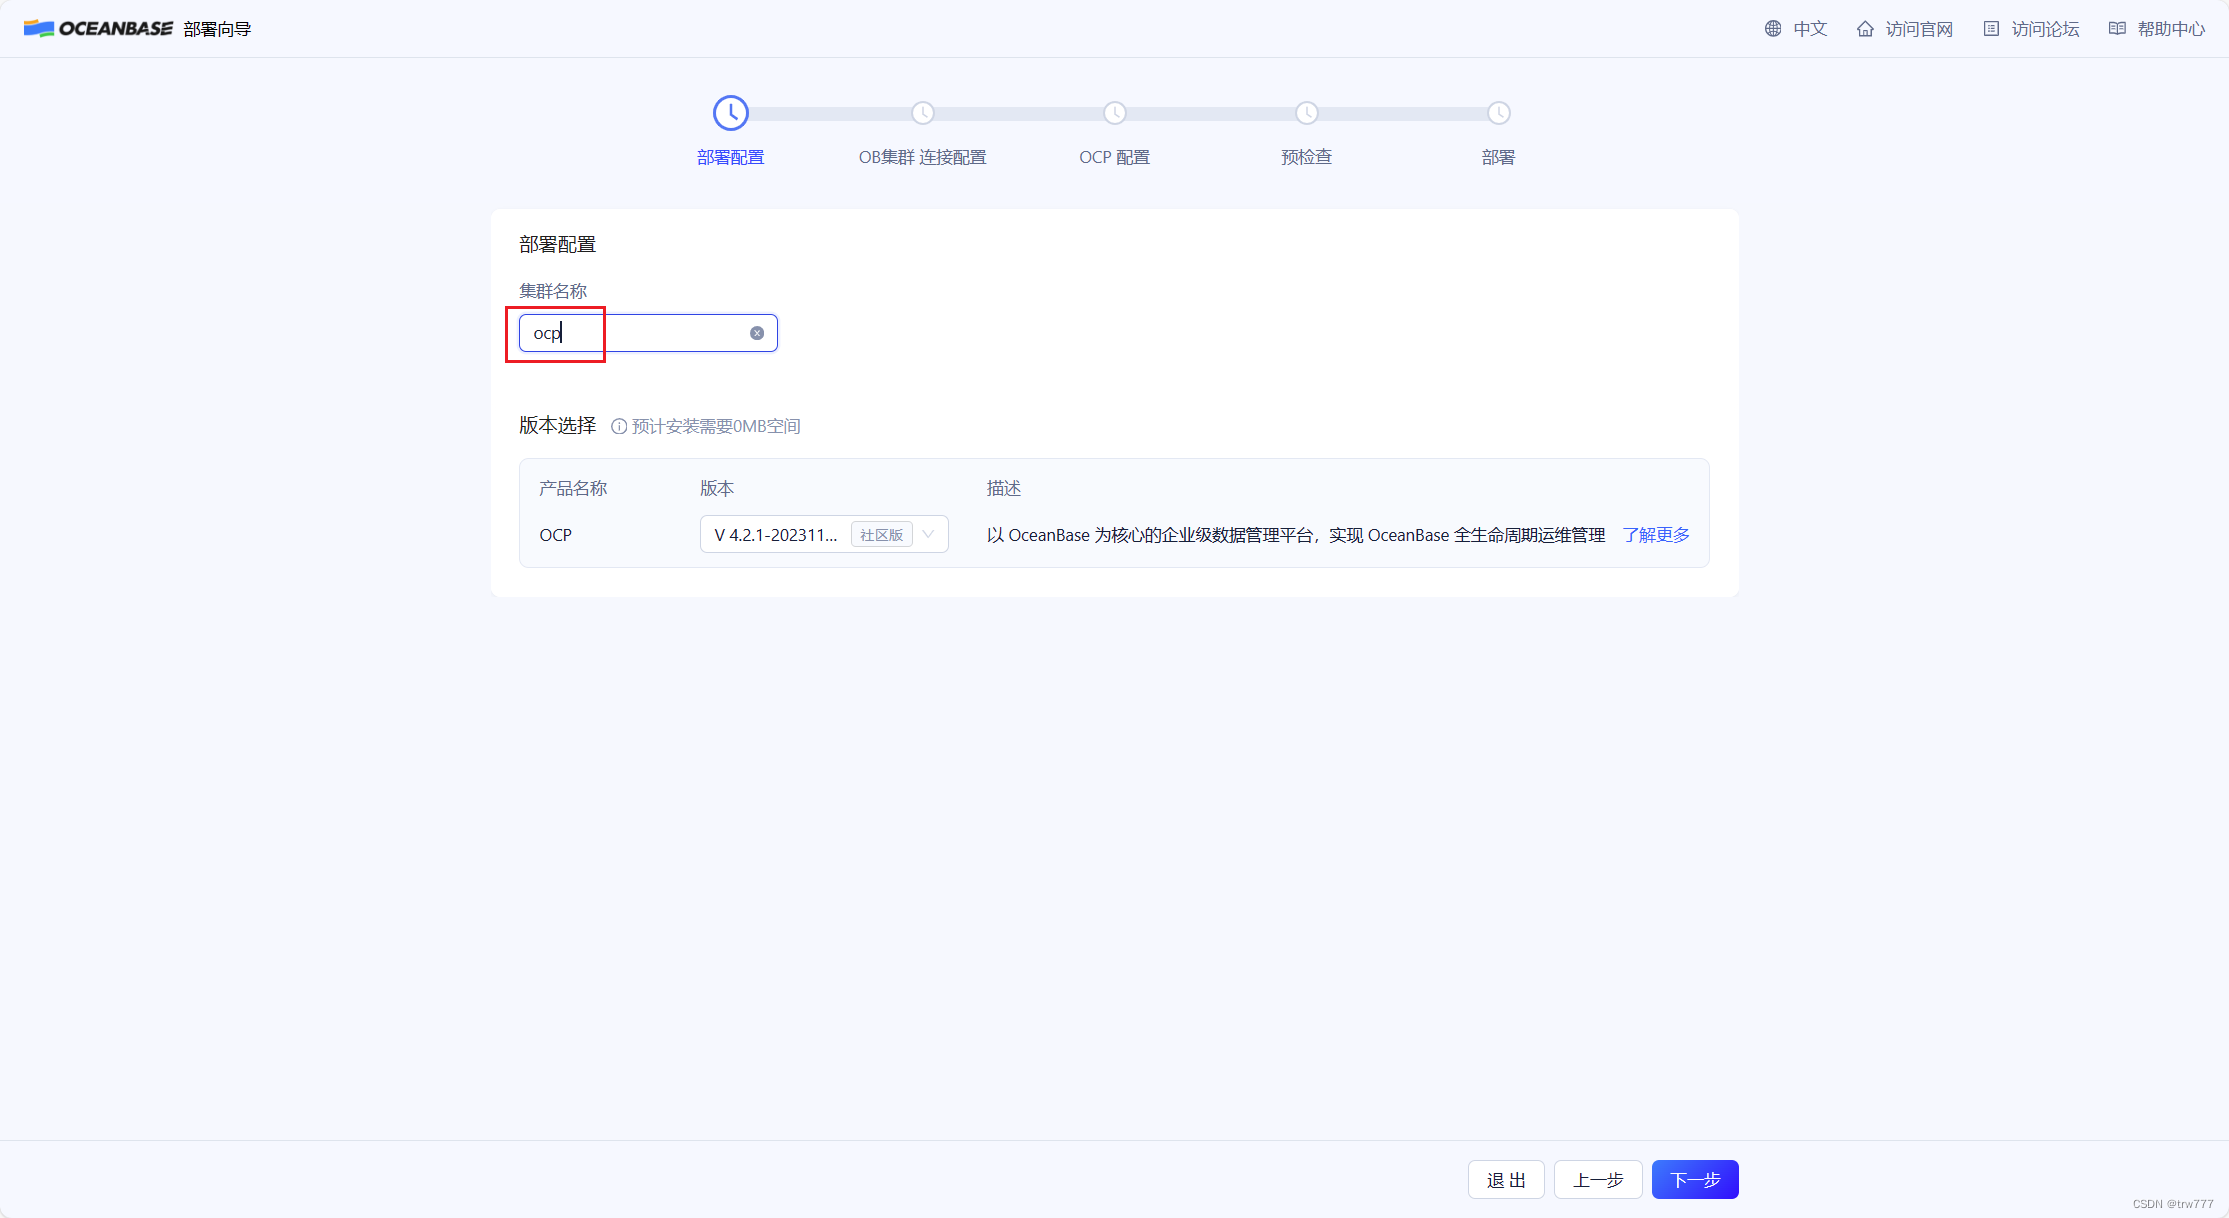Image resolution: width=2229 pixels, height=1218 pixels.
Task: Expand the version selector chevron arrow
Action: [x=929, y=535]
